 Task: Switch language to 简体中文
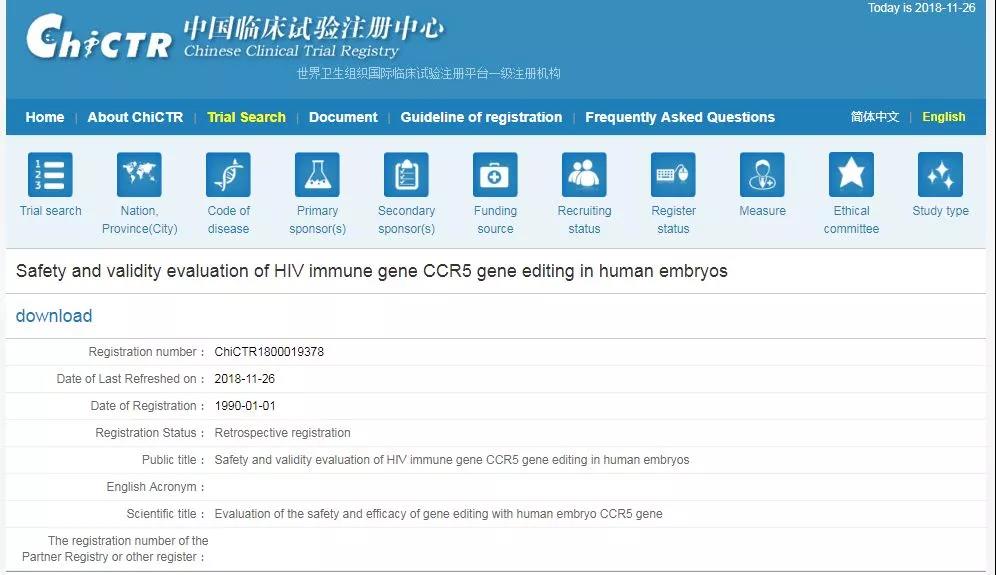(875, 117)
